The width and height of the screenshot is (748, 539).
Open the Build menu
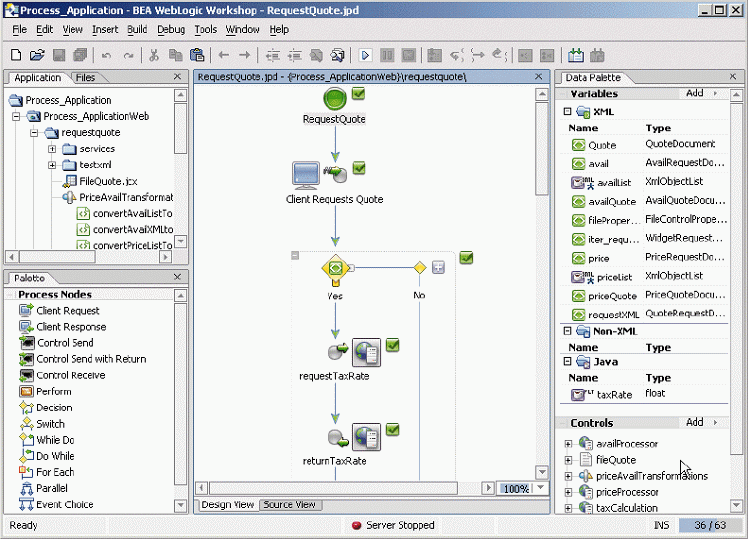tap(137, 30)
